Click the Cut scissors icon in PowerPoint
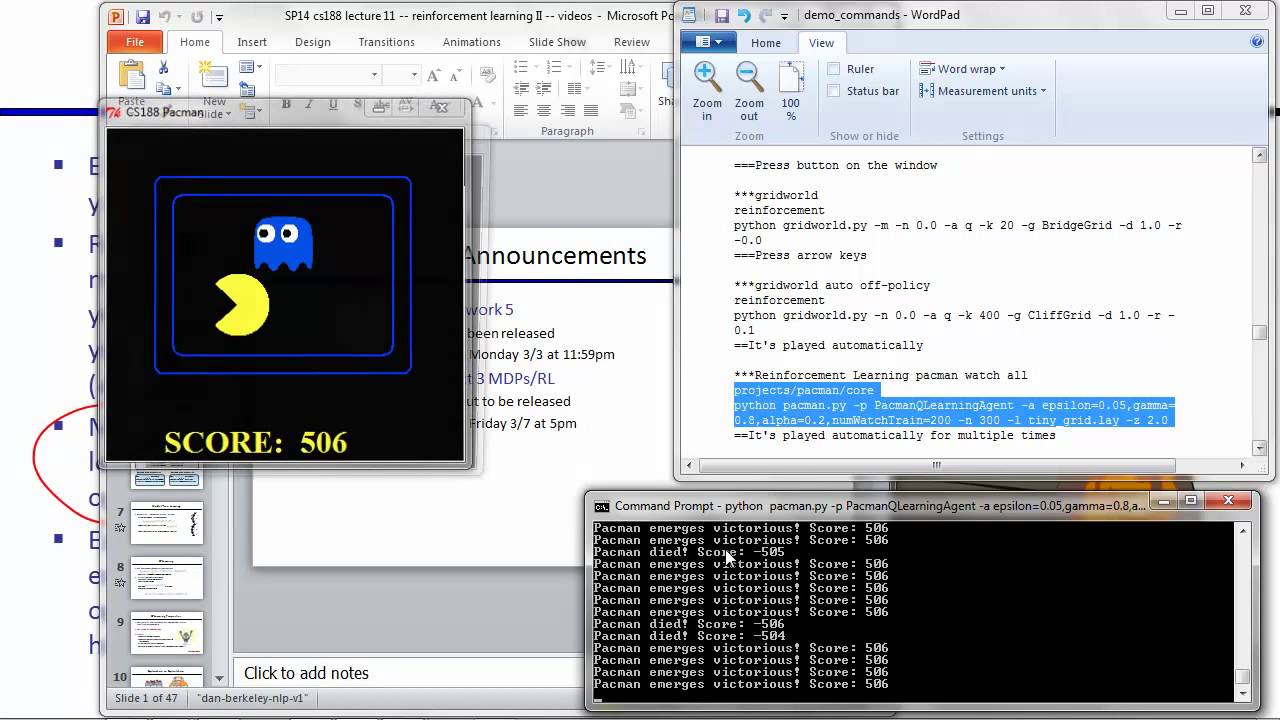This screenshot has width=1280, height=720. [164, 67]
